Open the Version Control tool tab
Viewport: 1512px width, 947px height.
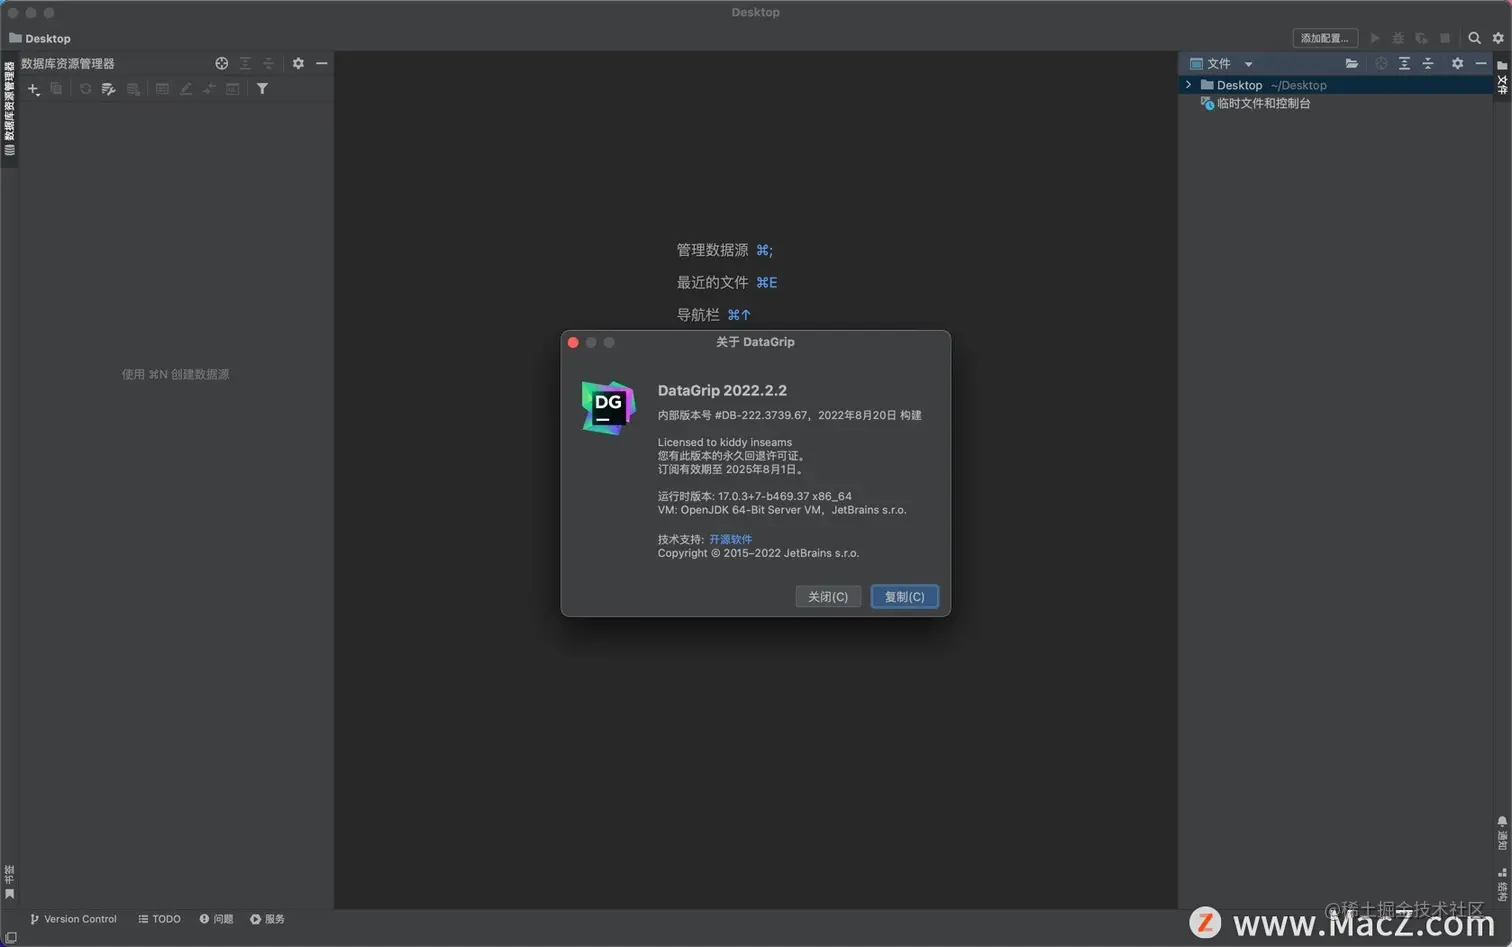(x=73, y=919)
